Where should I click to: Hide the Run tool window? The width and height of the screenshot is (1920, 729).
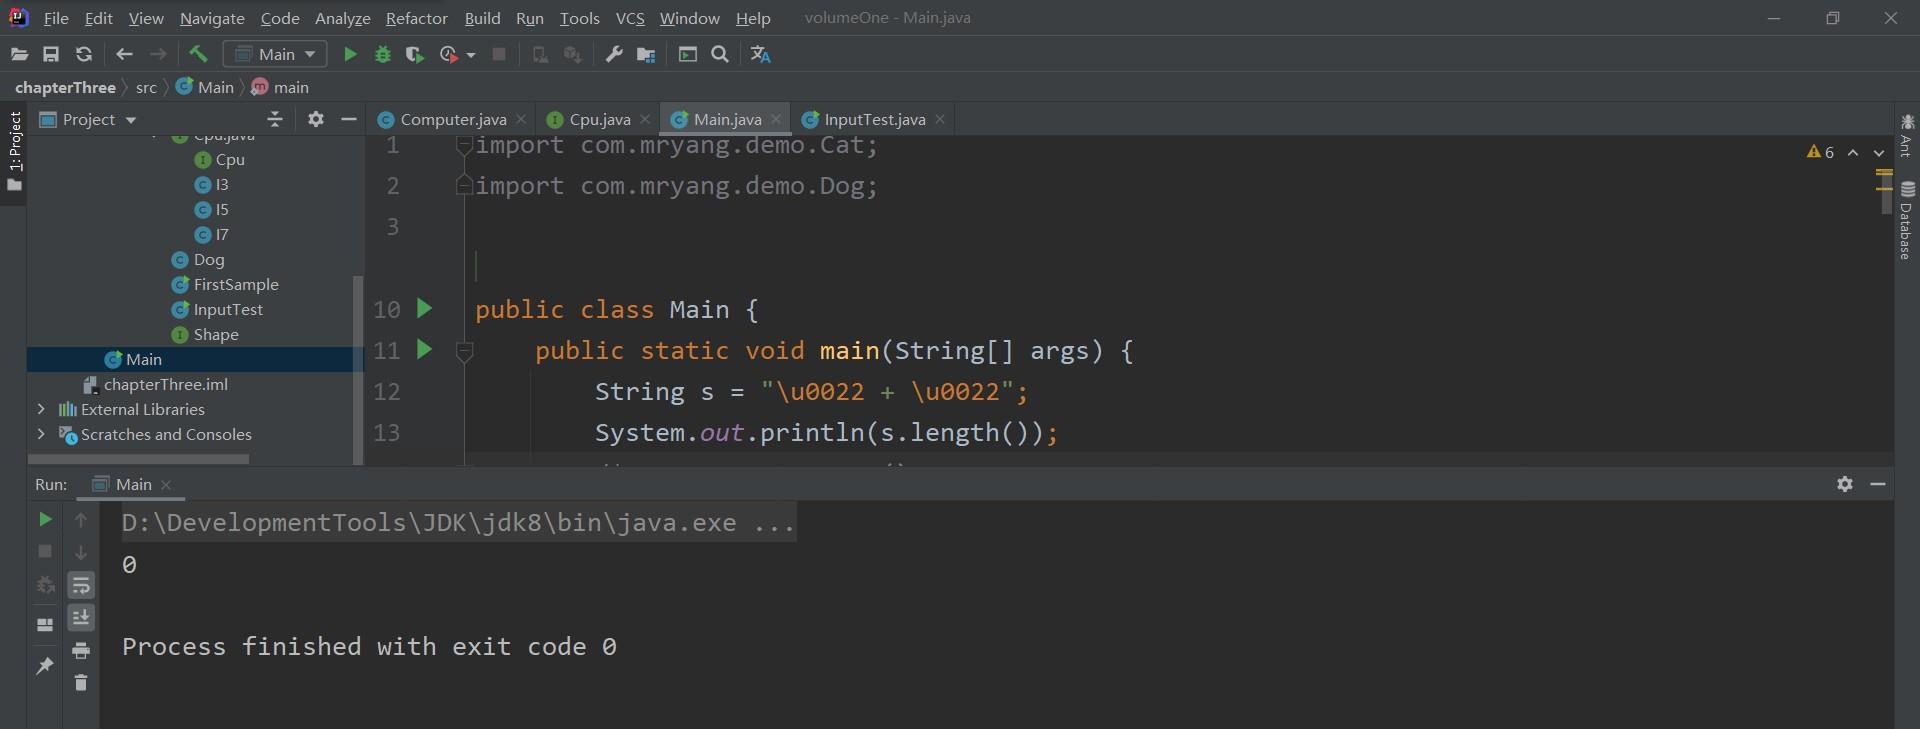1878,484
